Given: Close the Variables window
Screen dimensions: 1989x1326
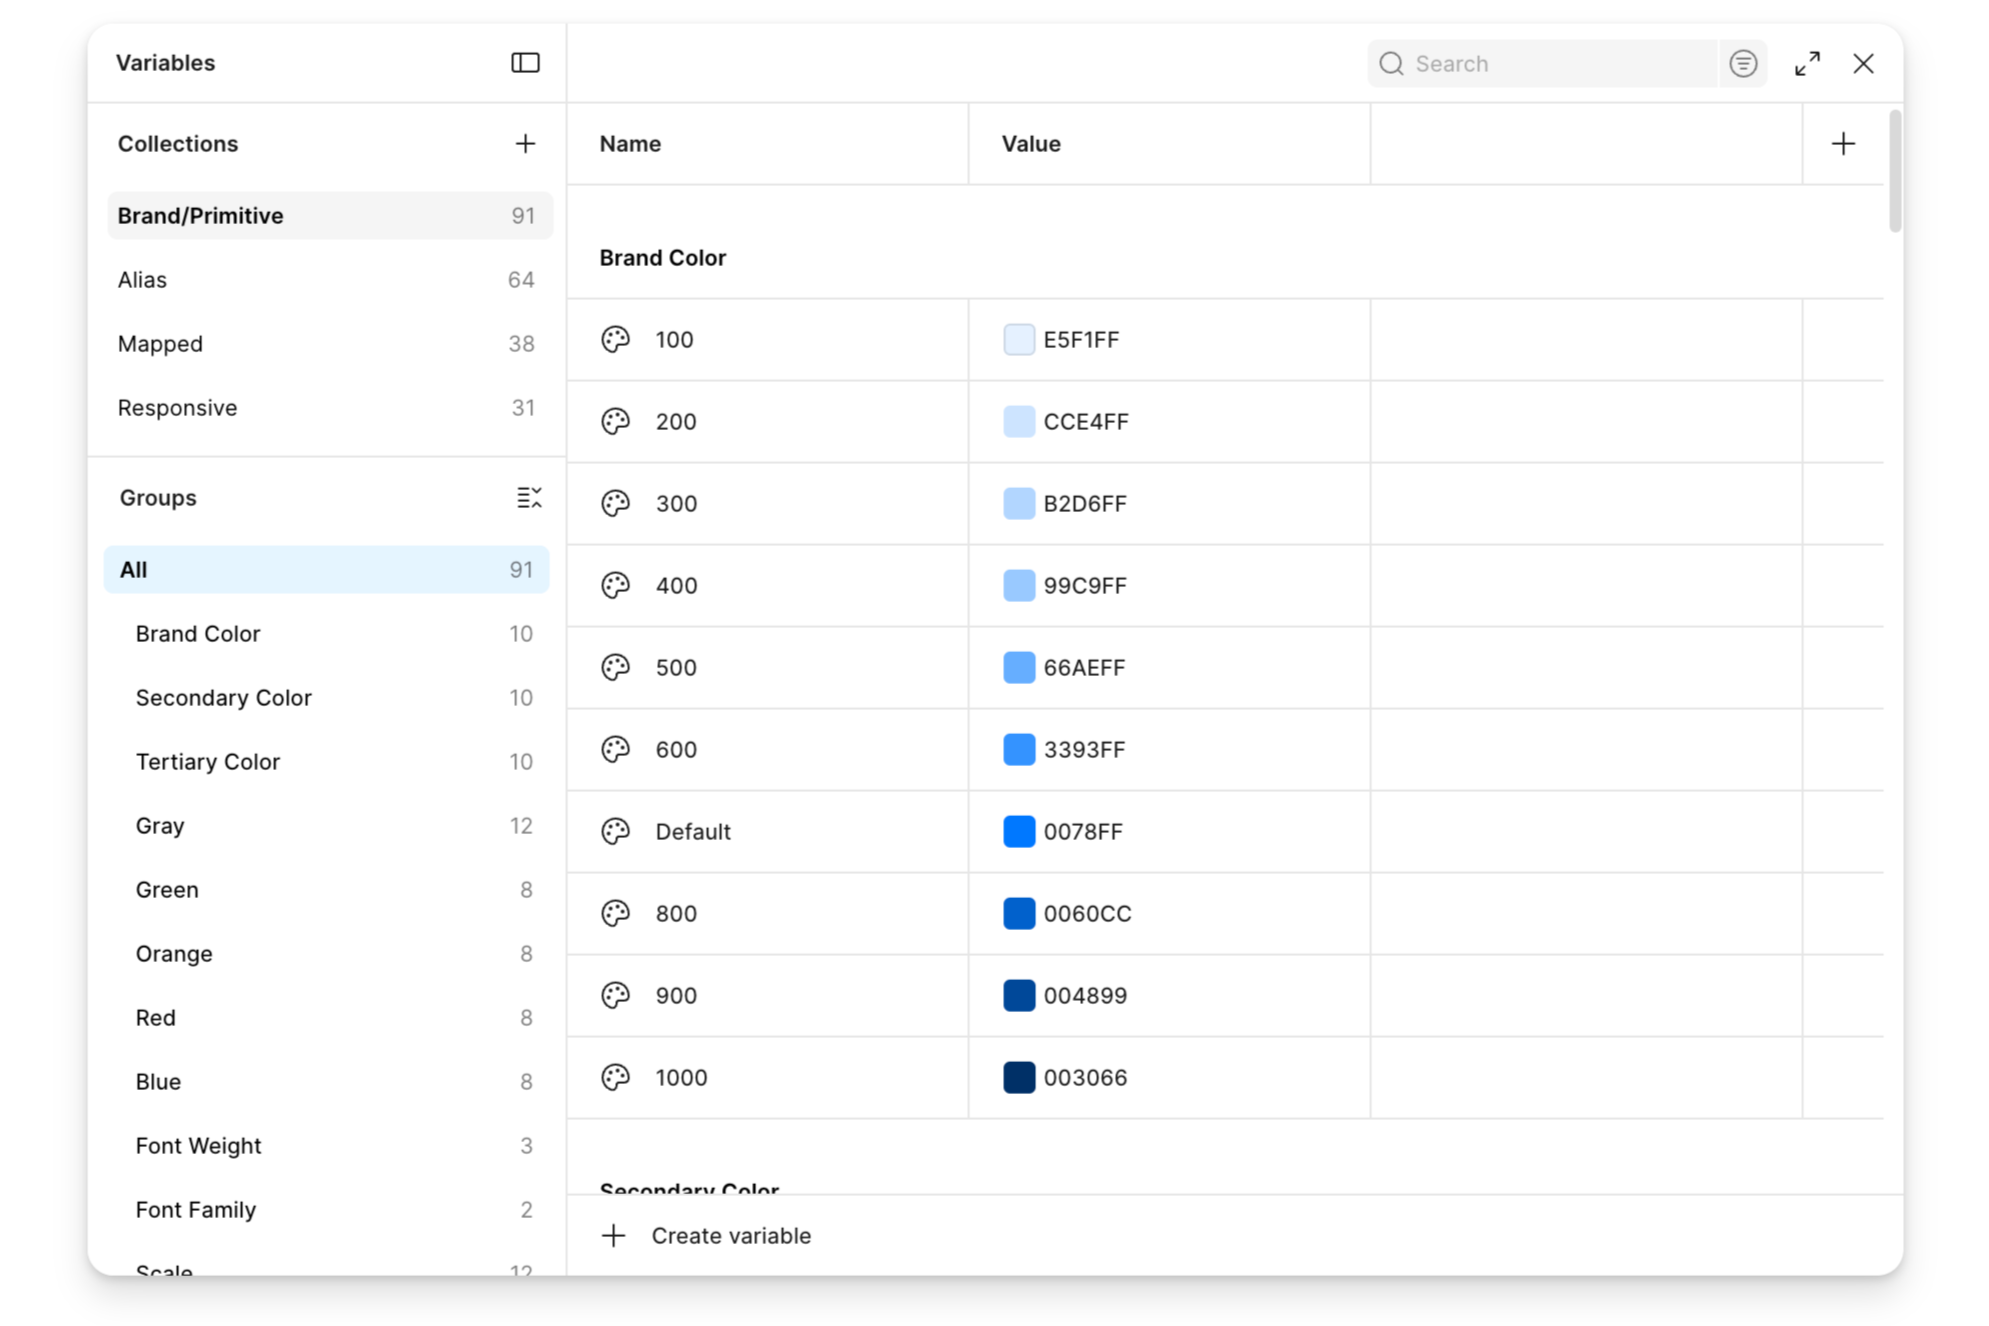Looking at the screenshot, I should point(1863,64).
